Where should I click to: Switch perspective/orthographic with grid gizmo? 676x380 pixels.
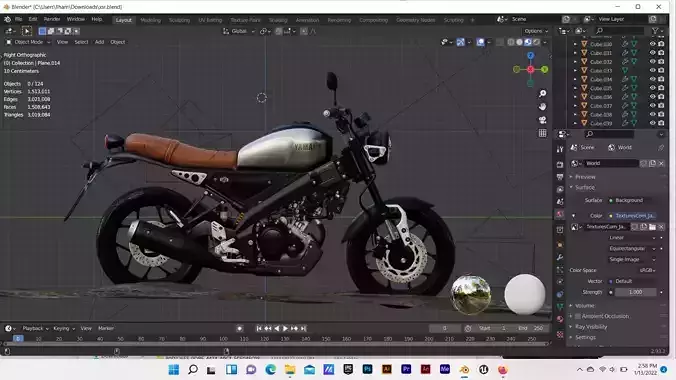coord(542,133)
